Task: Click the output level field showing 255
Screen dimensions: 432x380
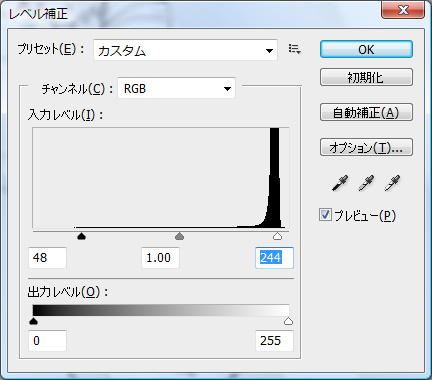Action: click(274, 341)
